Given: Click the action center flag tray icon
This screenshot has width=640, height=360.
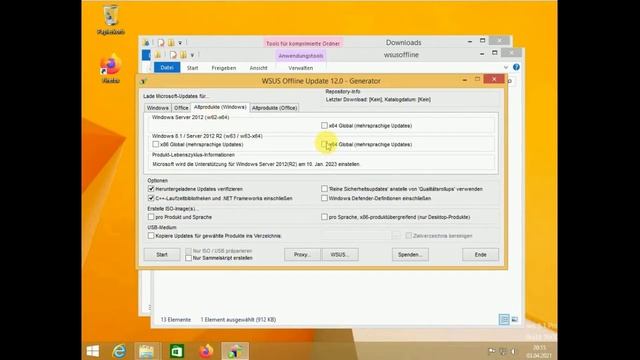Looking at the screenshot, I should pos(492,351).
